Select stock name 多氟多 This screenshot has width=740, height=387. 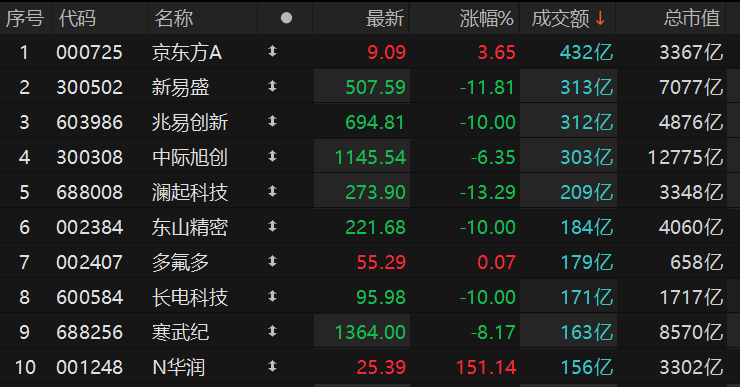tap(180, 262)
